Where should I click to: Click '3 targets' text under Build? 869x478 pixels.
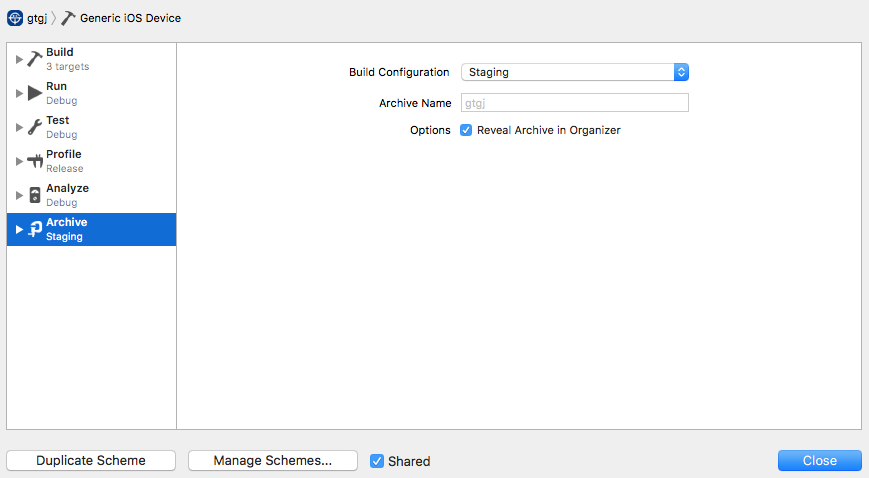68,67
